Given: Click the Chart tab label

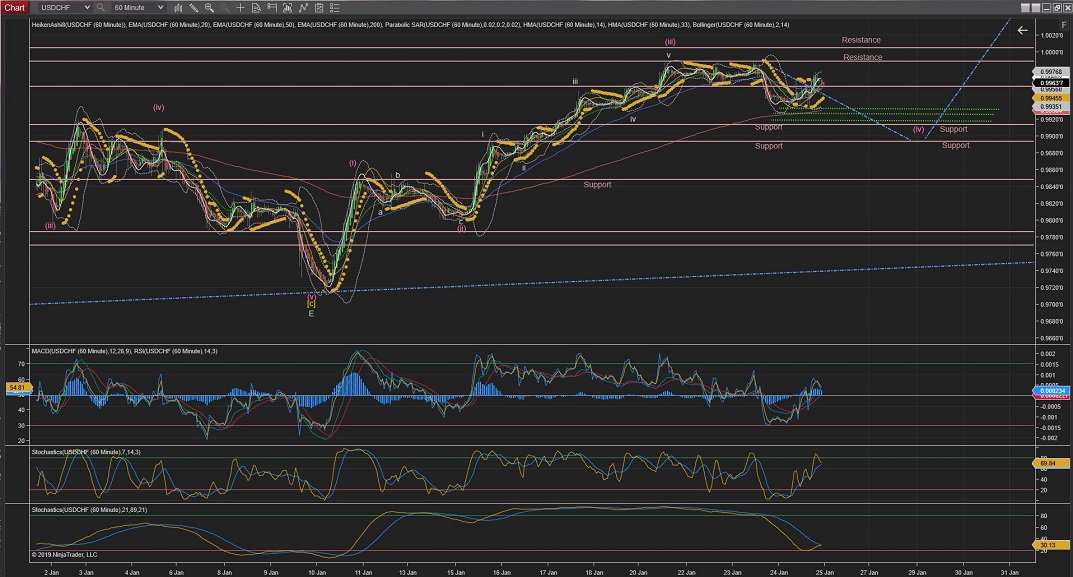Looking at the screenshot, I should (x=14, y=8).
